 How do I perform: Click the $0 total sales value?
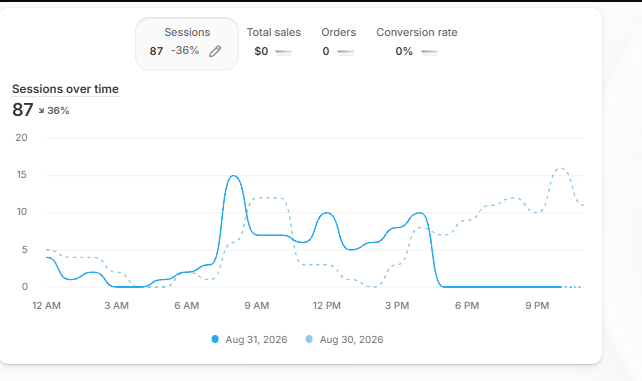point(261,51)
